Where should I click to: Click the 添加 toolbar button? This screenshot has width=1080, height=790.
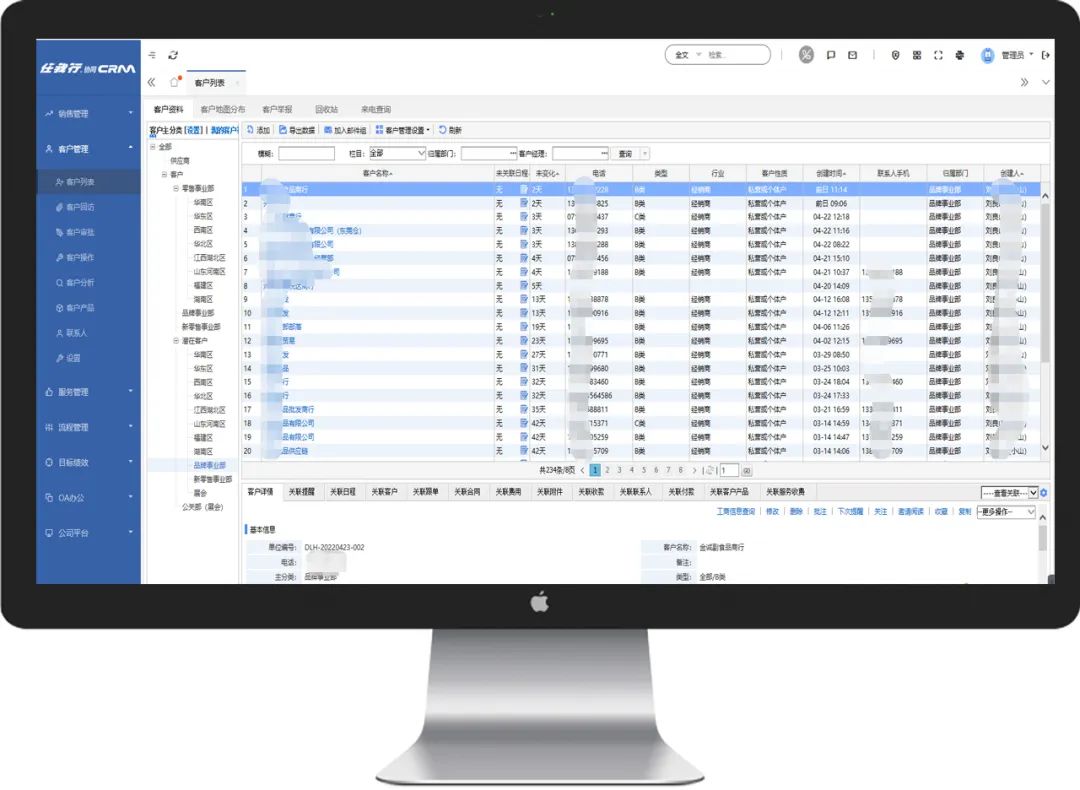(258, 130)
